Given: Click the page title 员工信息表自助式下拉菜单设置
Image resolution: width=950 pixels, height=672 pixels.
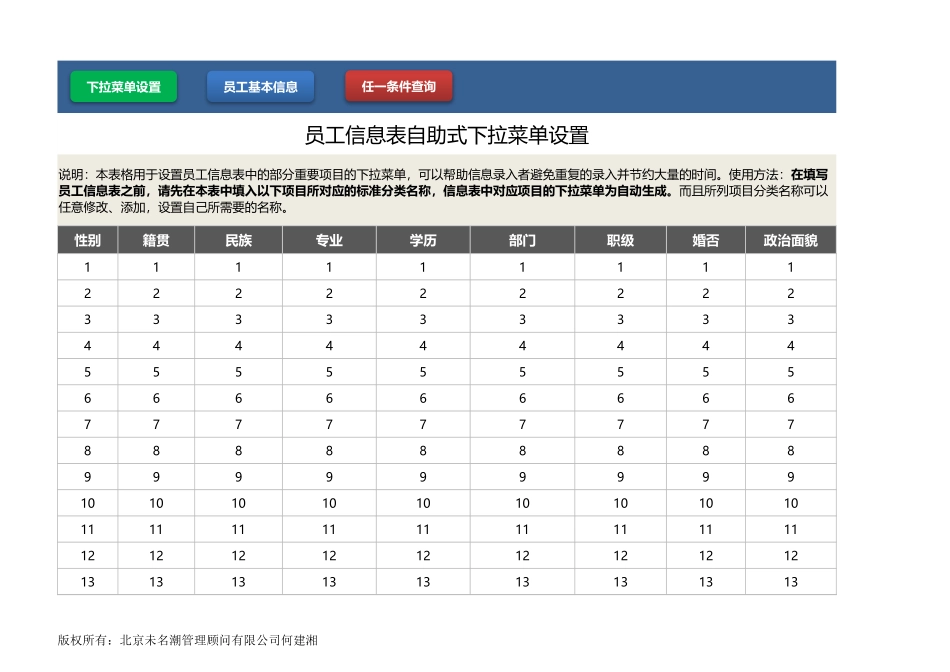Looking at the screenshot, I should (449, 130).
